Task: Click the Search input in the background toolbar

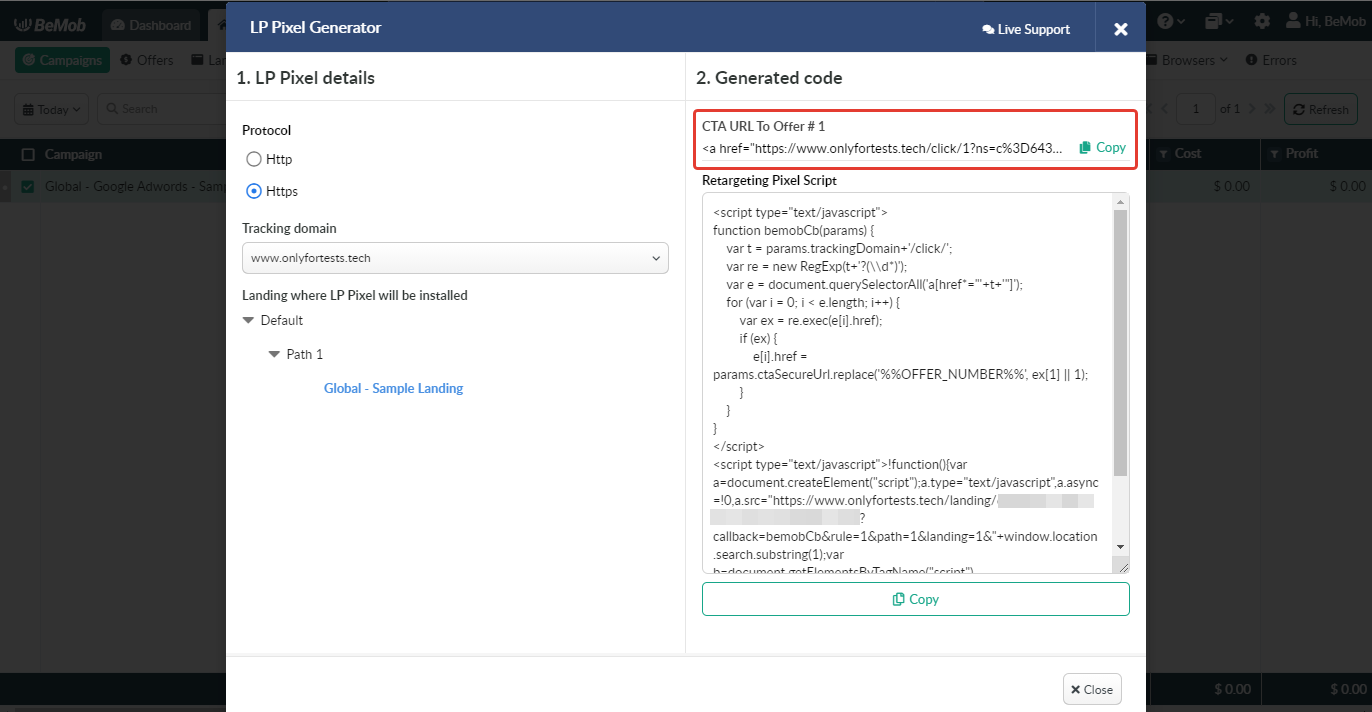Action: click(x=160, y=109)
